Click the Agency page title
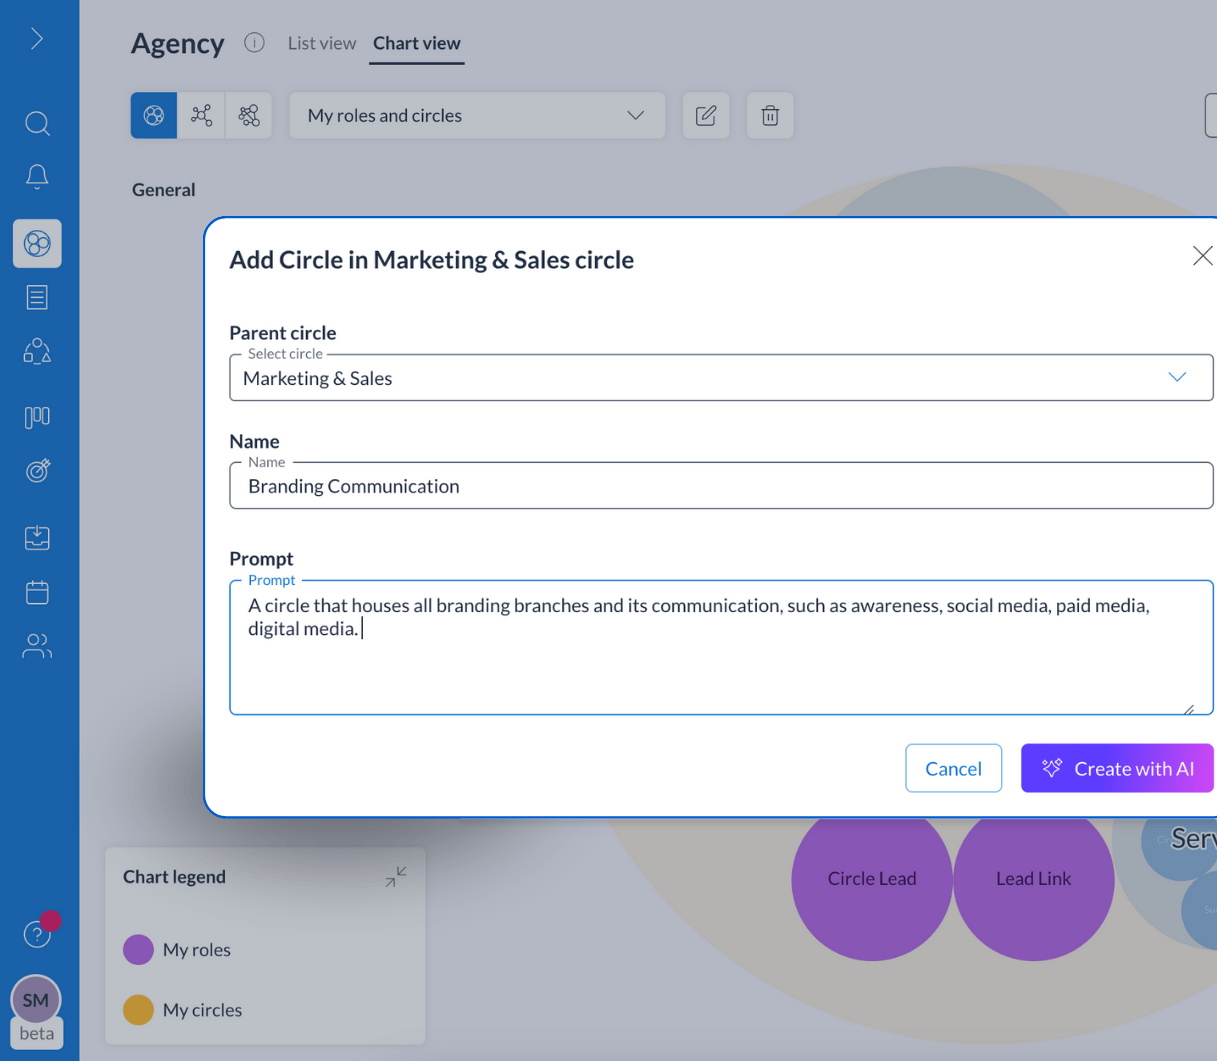This screenshot has width=1217, height=1061. [x=177, y=43]
